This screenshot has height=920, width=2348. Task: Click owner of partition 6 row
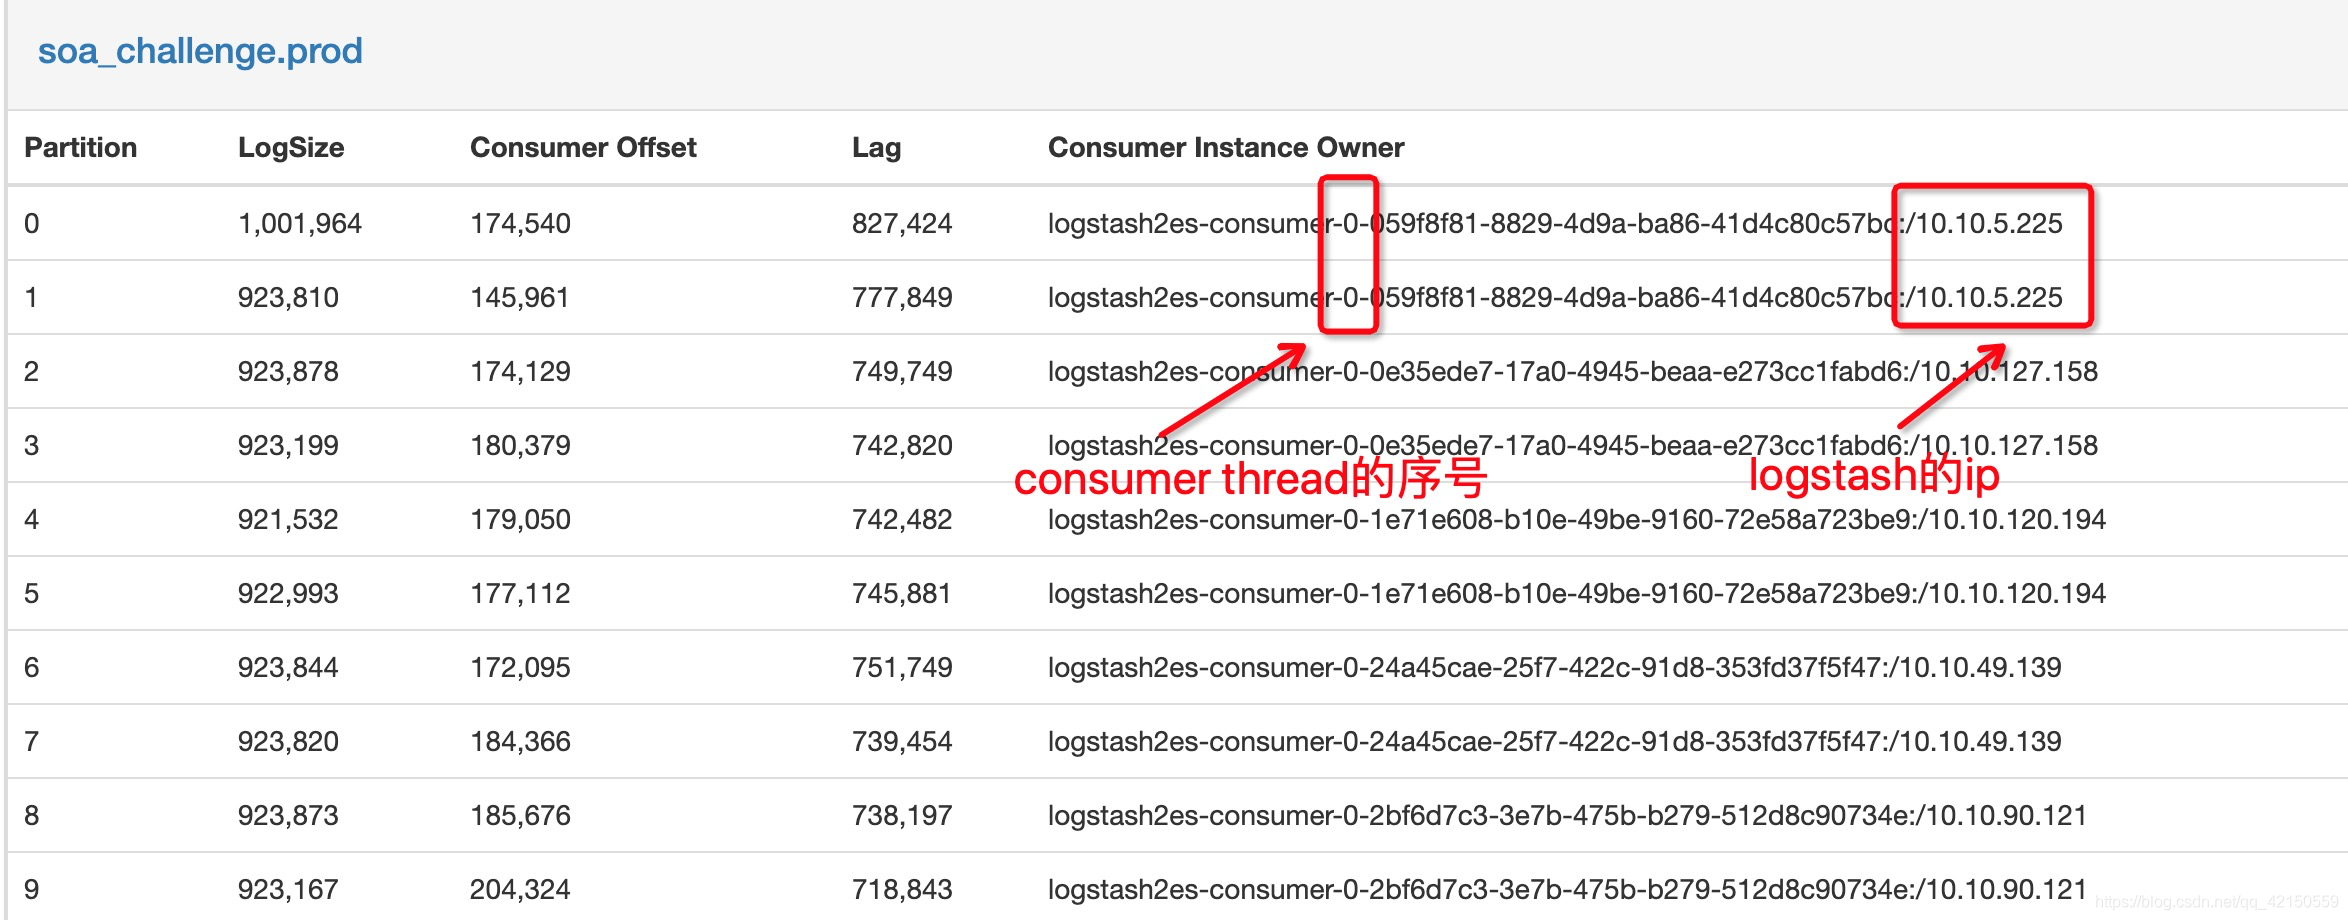1555,667
